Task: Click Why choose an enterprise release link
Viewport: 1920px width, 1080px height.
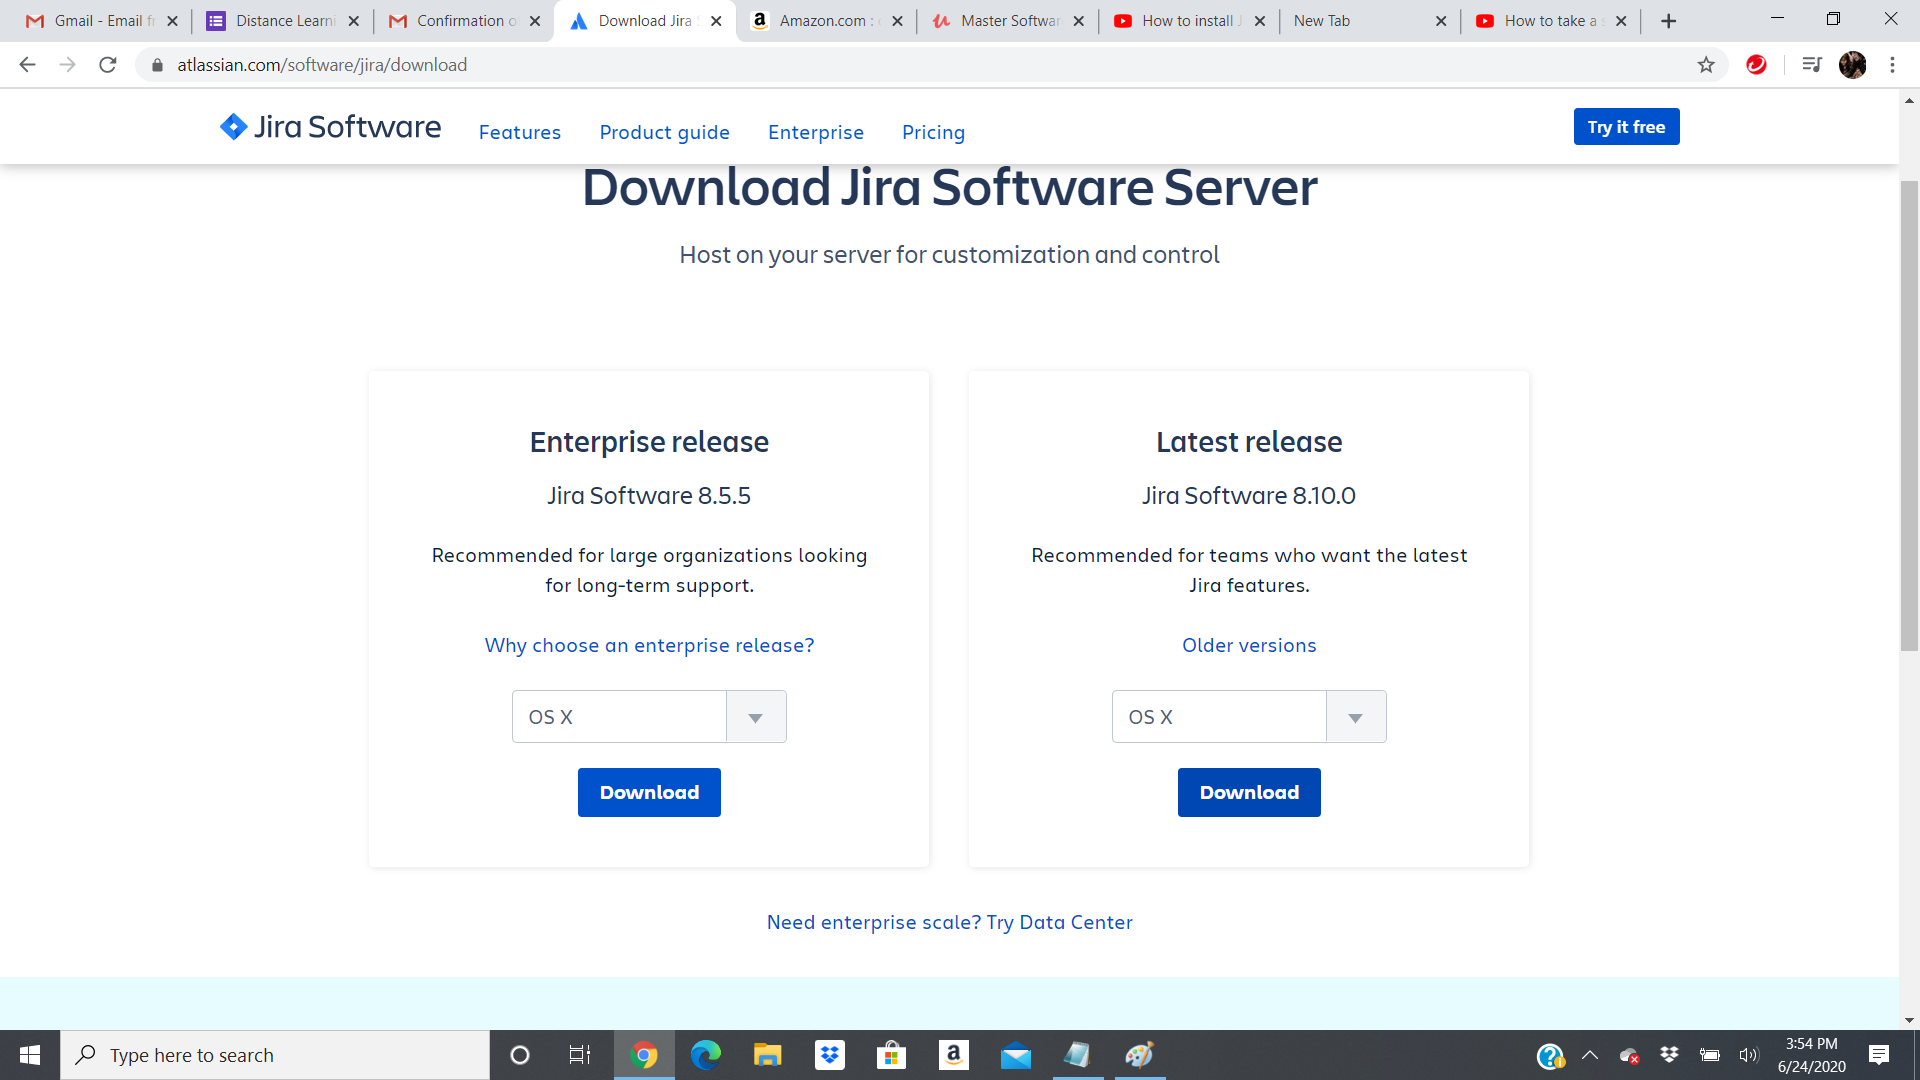Action: [x=649, y=645]
